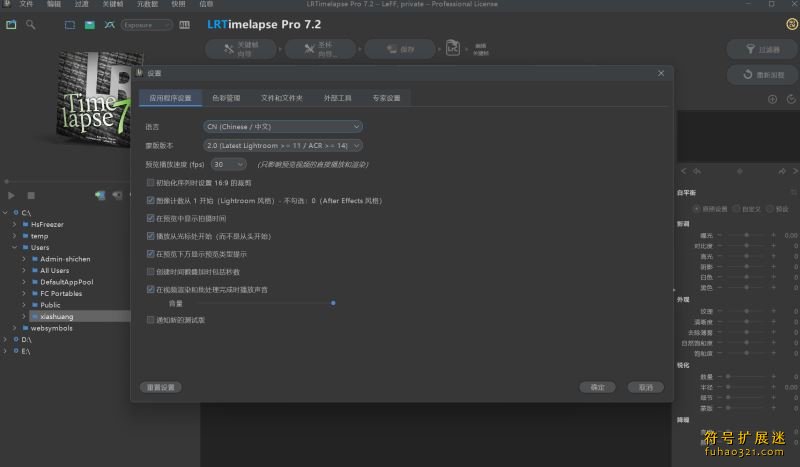Click the minus next to the contrast slider
This screenshot has width=800, height=467.
[719, 246]
